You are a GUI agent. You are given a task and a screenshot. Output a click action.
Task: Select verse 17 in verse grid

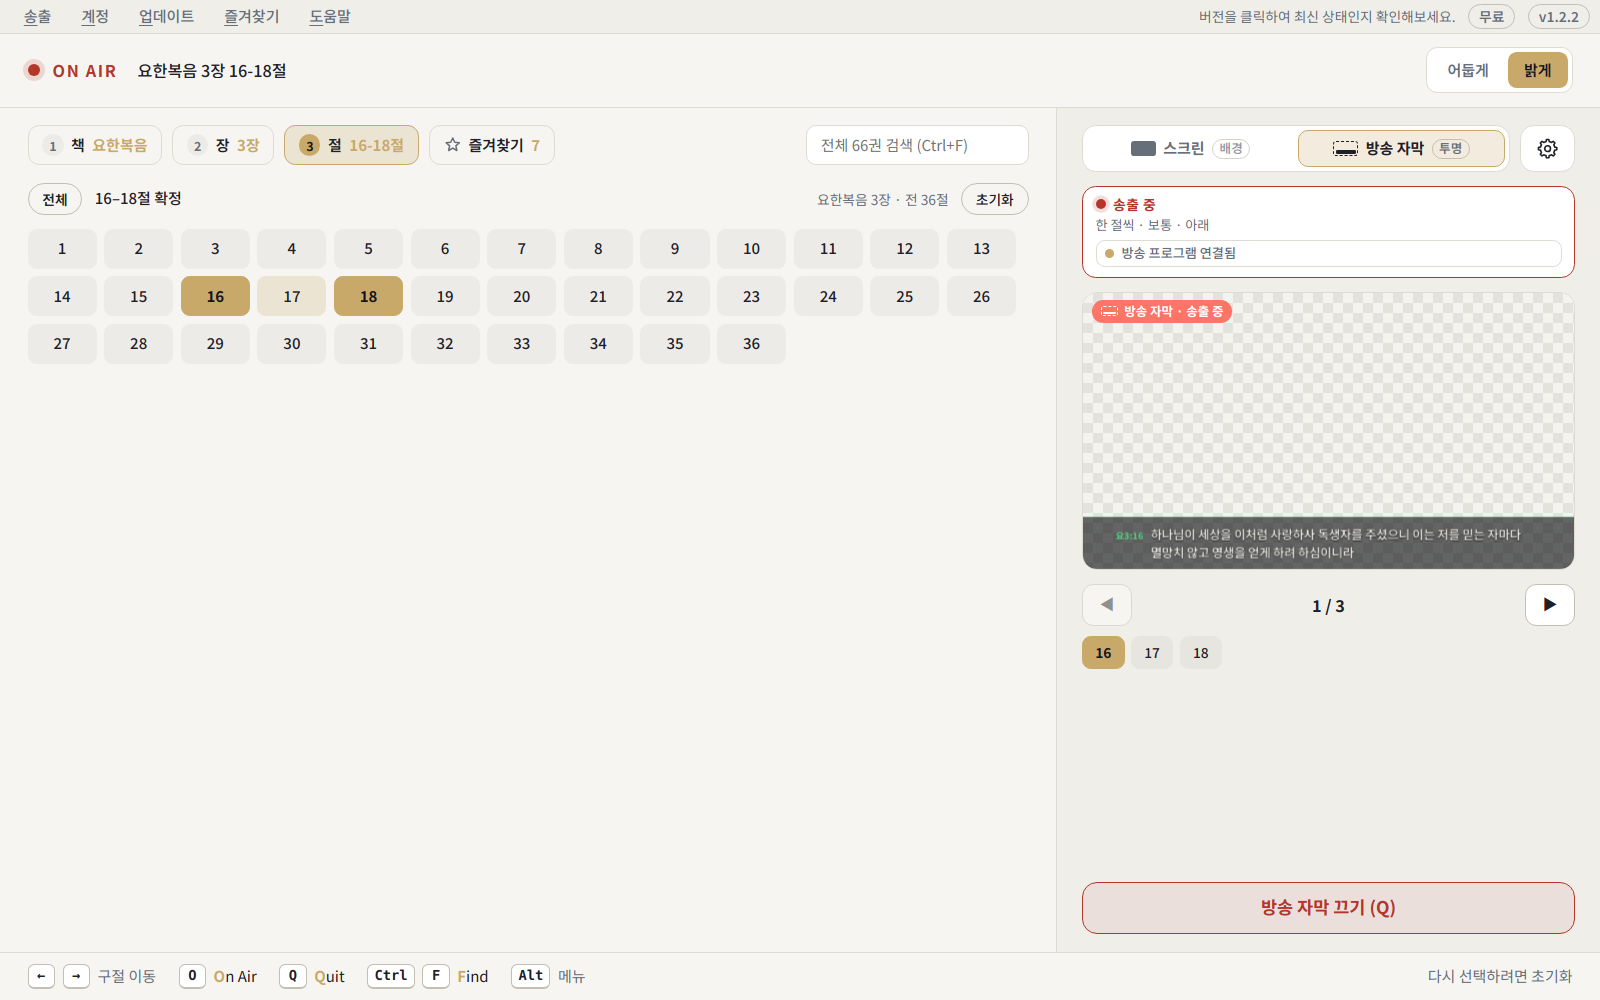[292, 296]
